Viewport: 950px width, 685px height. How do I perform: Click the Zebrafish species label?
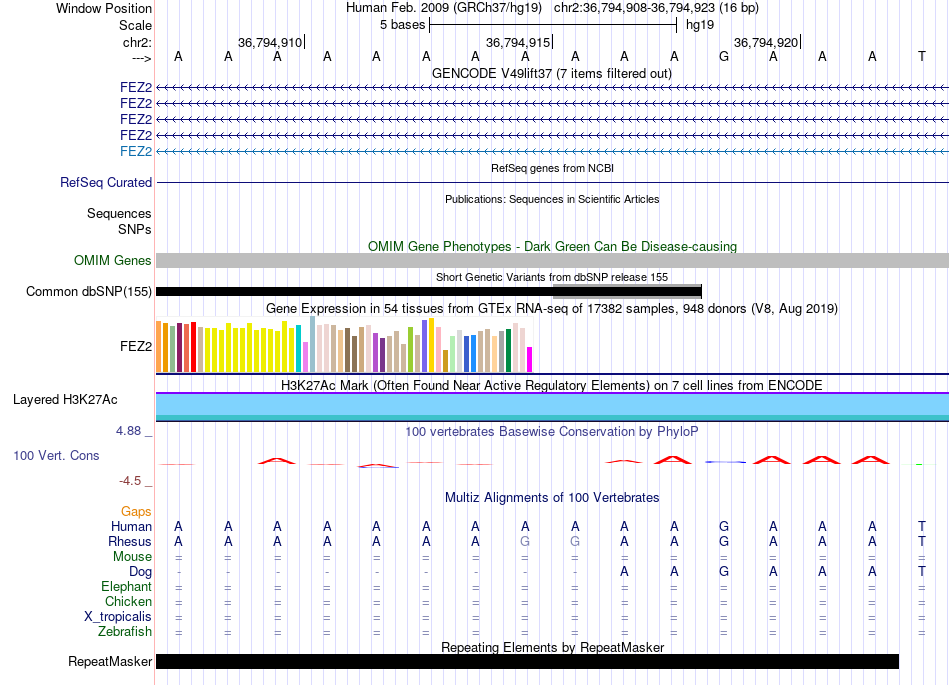click(x=125, y=631)
